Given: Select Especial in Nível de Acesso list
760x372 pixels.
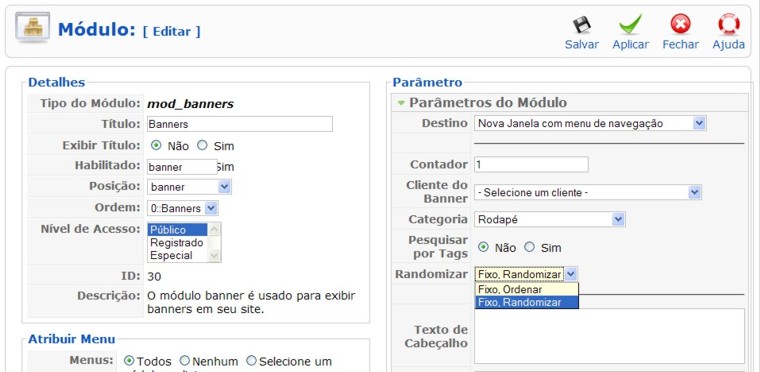Looking at the screenshot, I should click(178, 255).
